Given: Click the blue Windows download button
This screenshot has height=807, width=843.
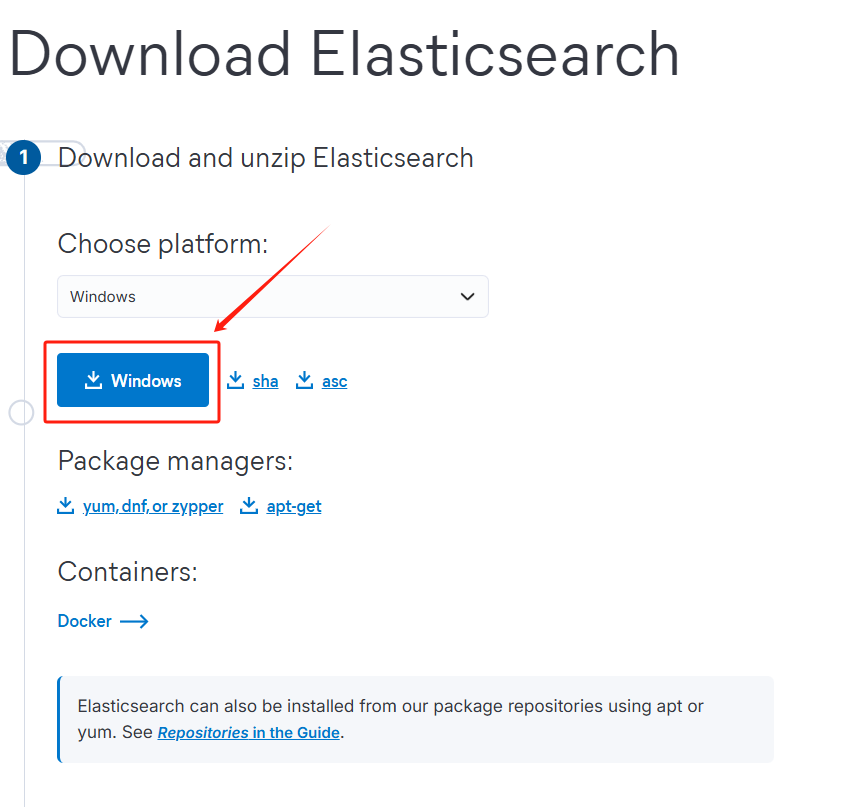Looking at the screenshot, I should pos(133,380).
